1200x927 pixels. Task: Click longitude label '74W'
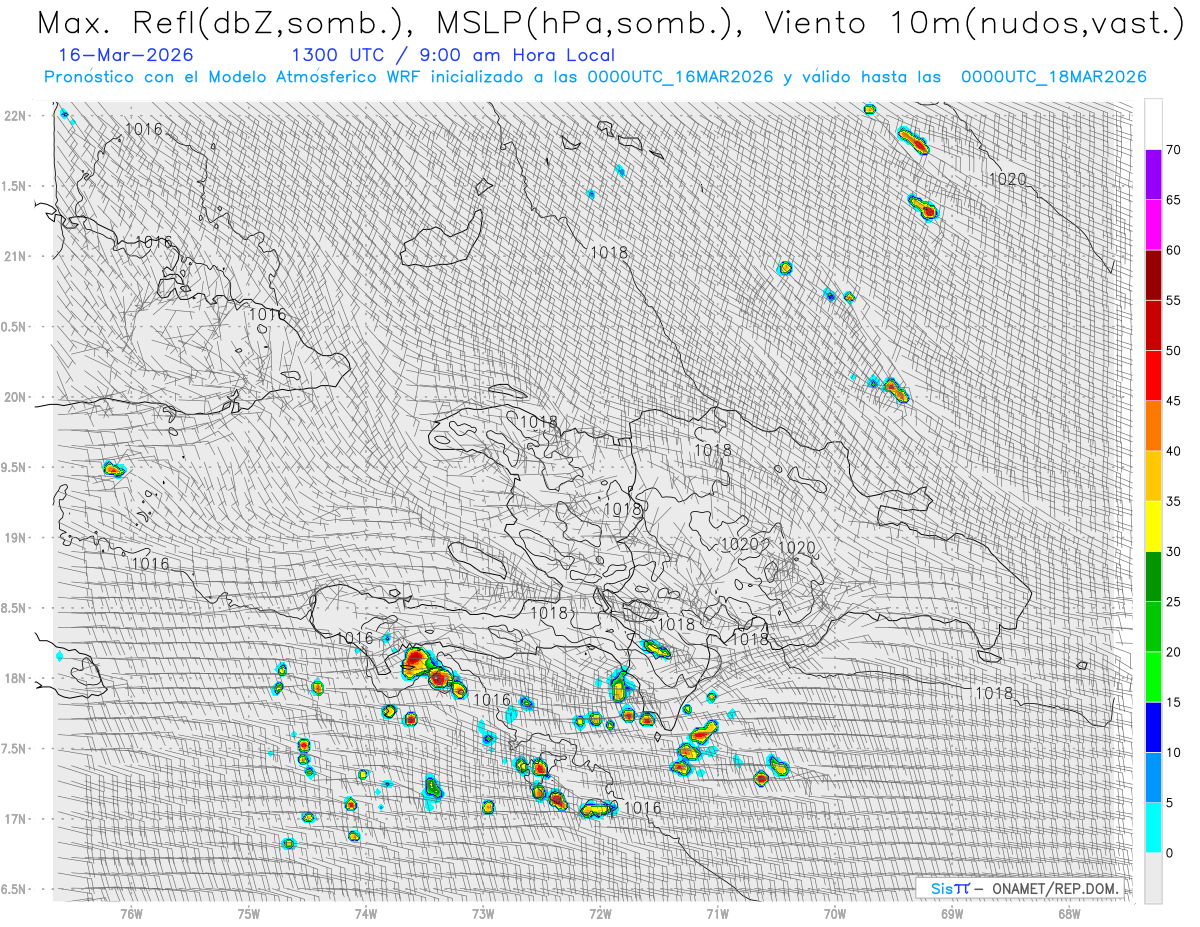point(366,913)
